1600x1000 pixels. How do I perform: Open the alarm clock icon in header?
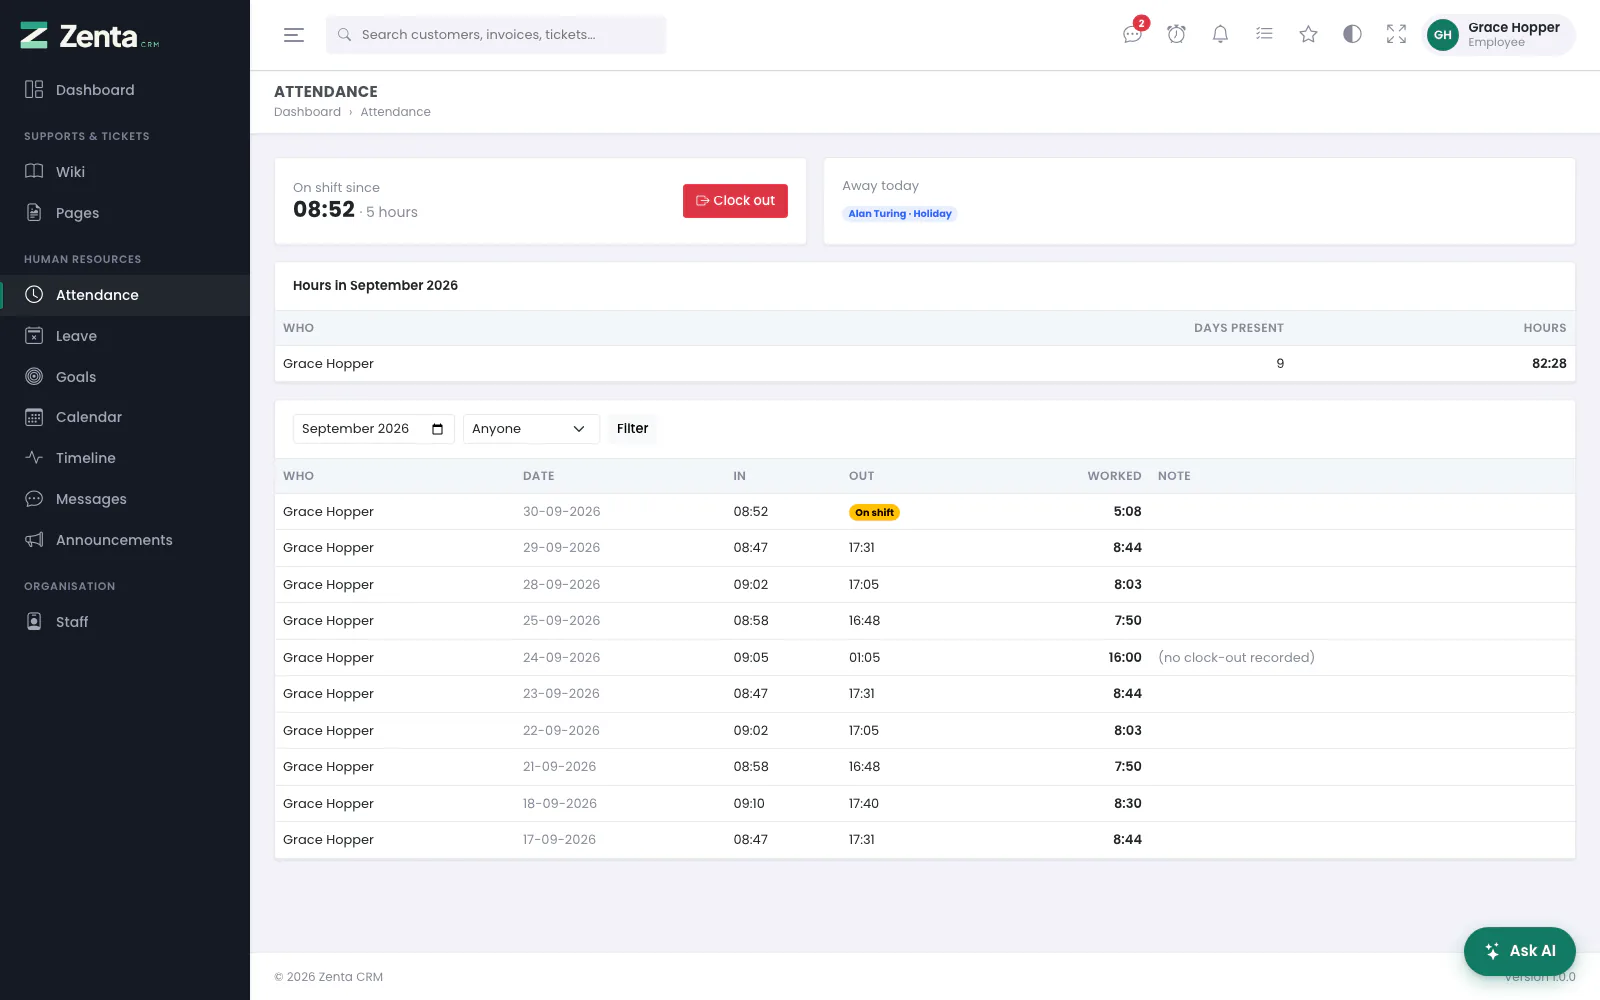coord(1177,34)
